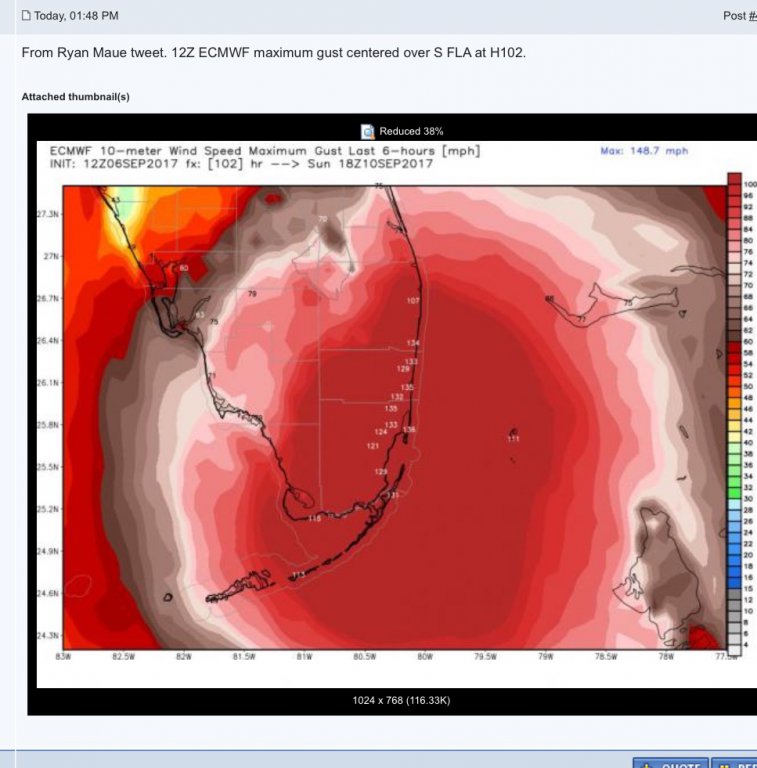Screen dimensions: 757x768
Task: Click the Today, 01:48 PM timestamp
Action: (x=76, y=16)
